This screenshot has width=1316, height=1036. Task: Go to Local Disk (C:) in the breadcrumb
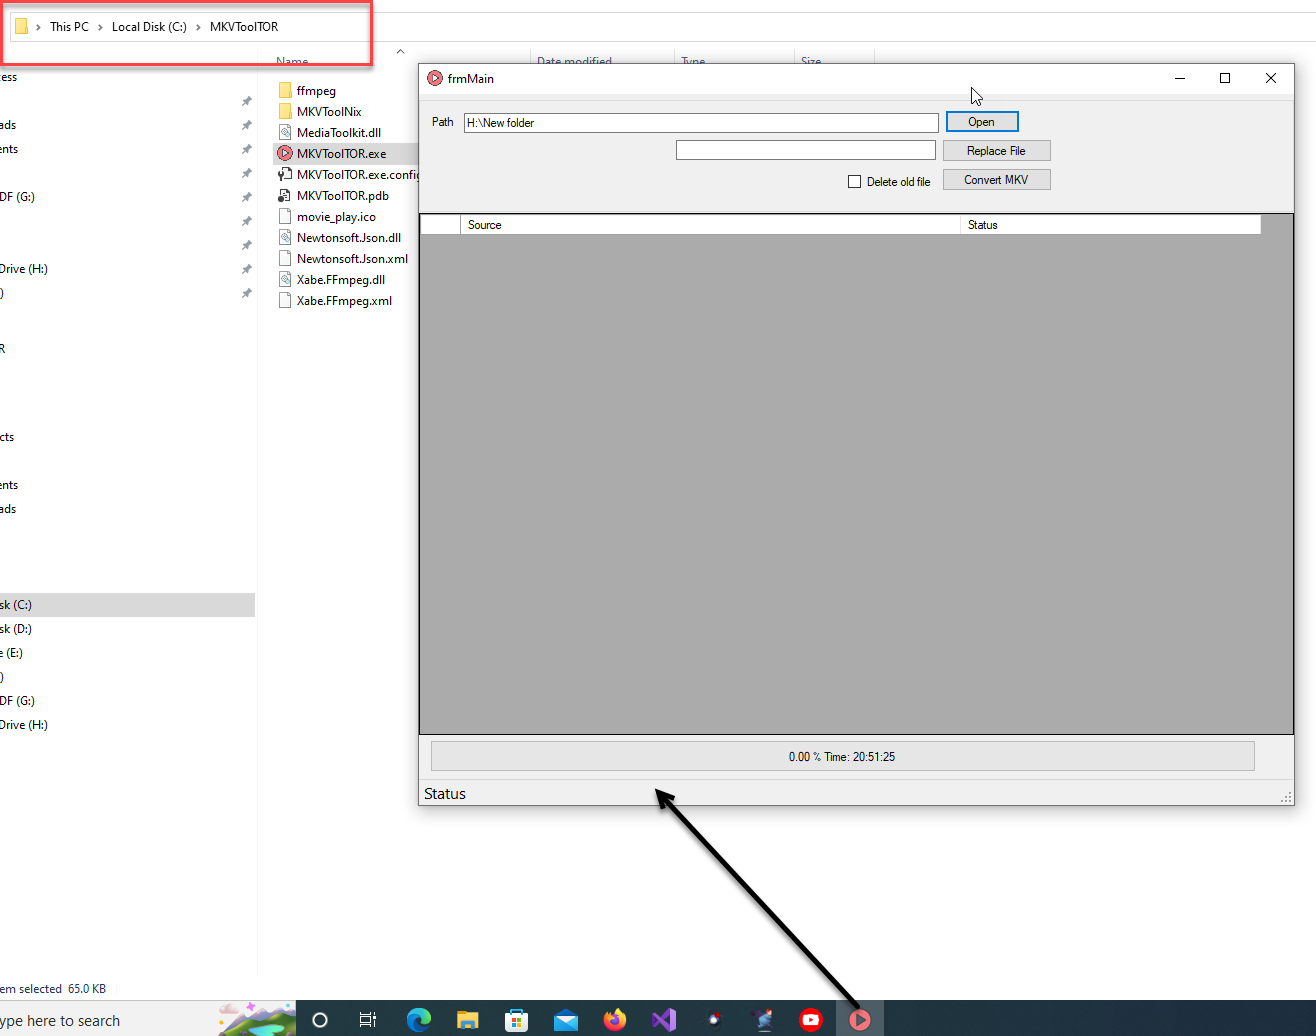click(149, 27)
